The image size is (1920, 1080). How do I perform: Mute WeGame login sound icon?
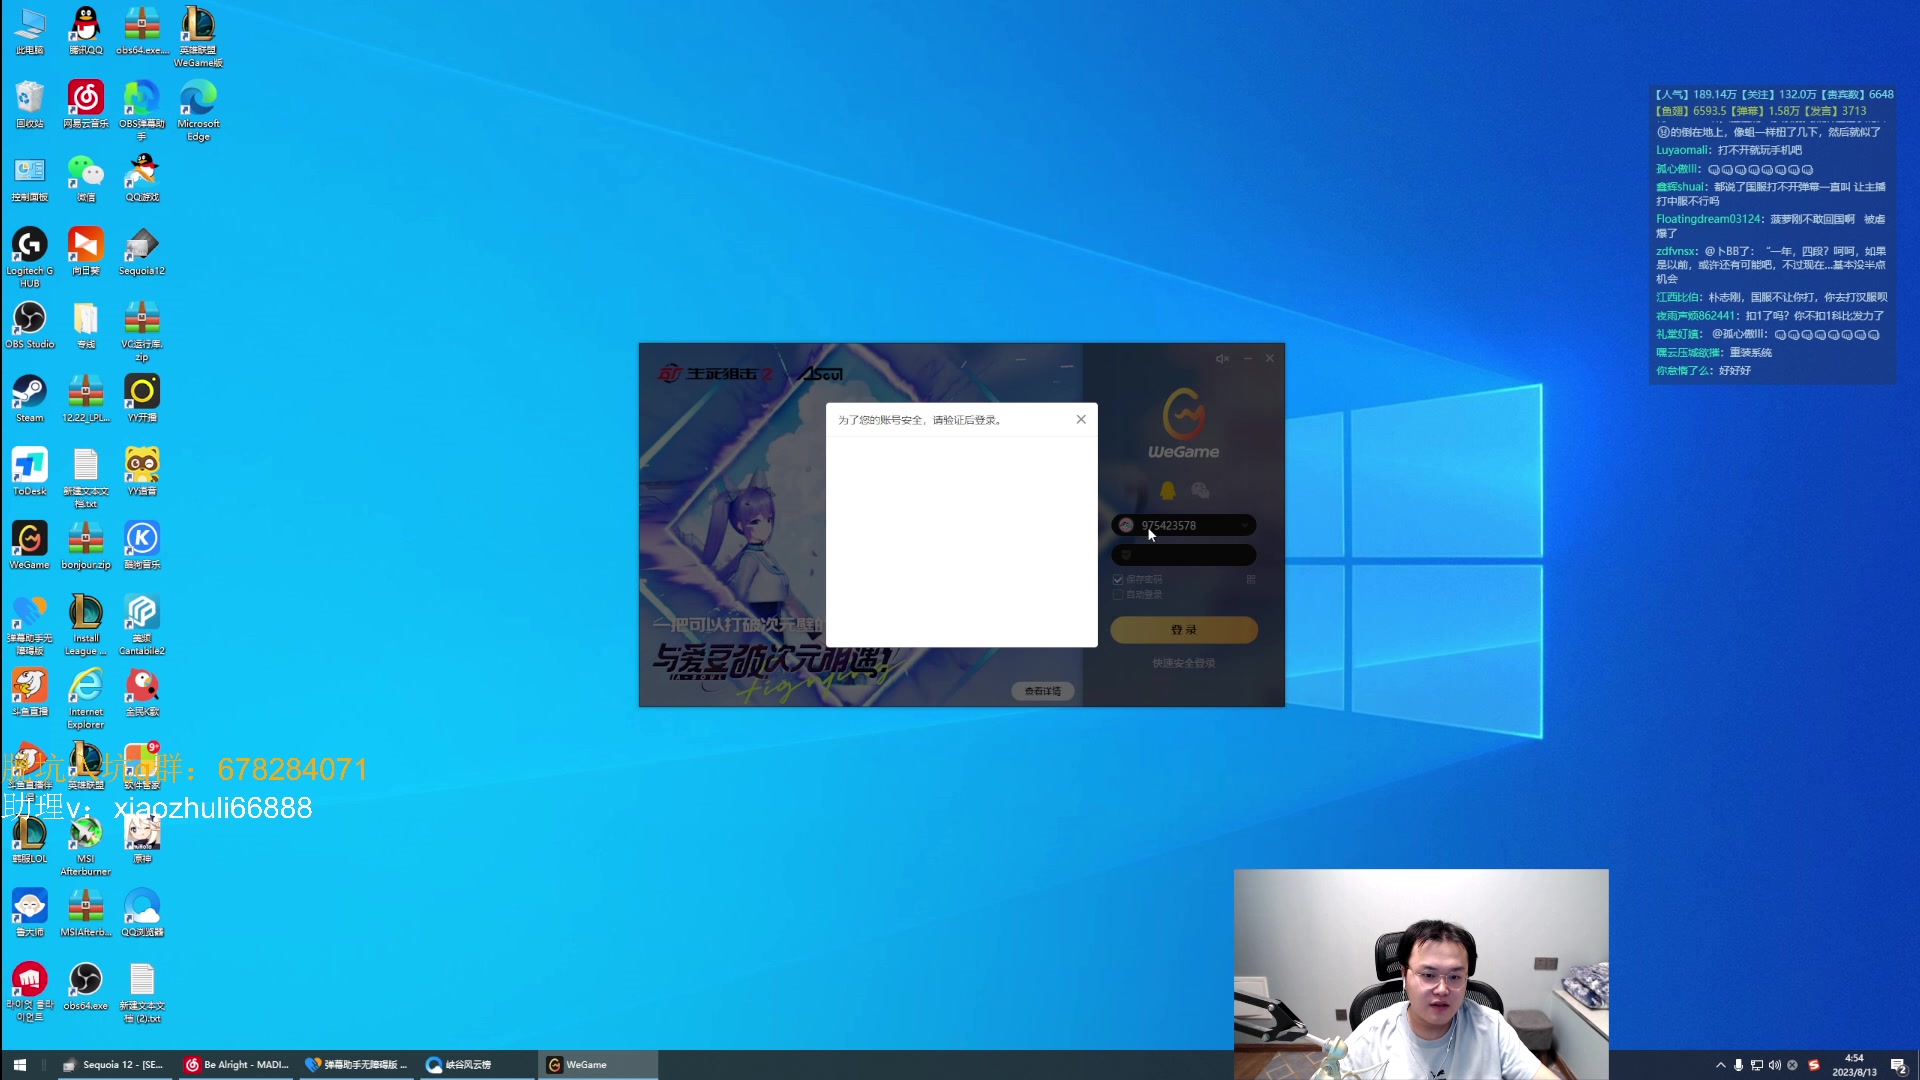point(1221,359)
